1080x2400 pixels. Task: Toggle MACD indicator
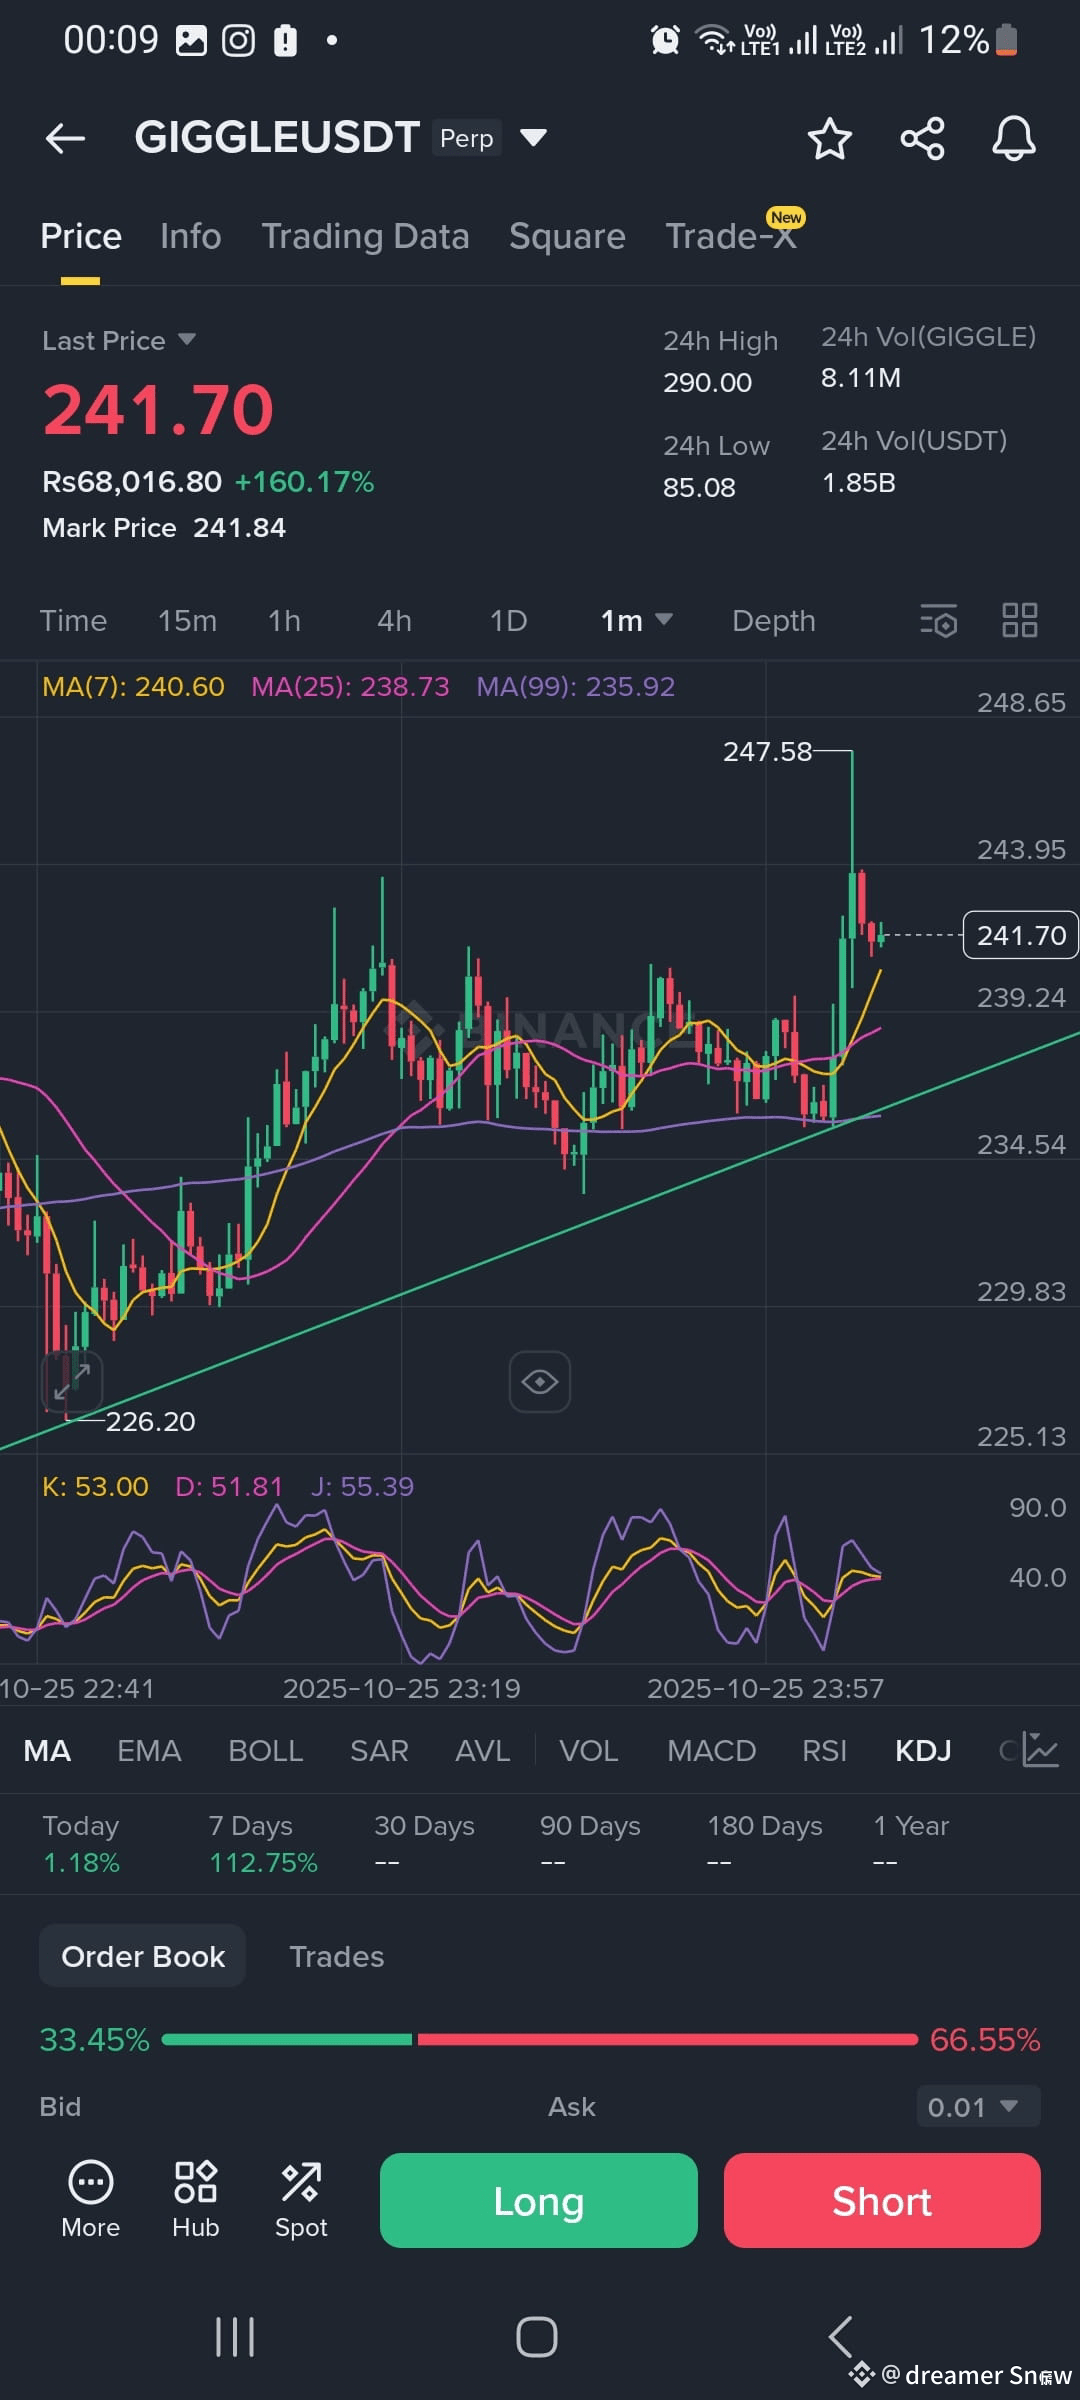pyautogui.click(x=711, y=1751)
